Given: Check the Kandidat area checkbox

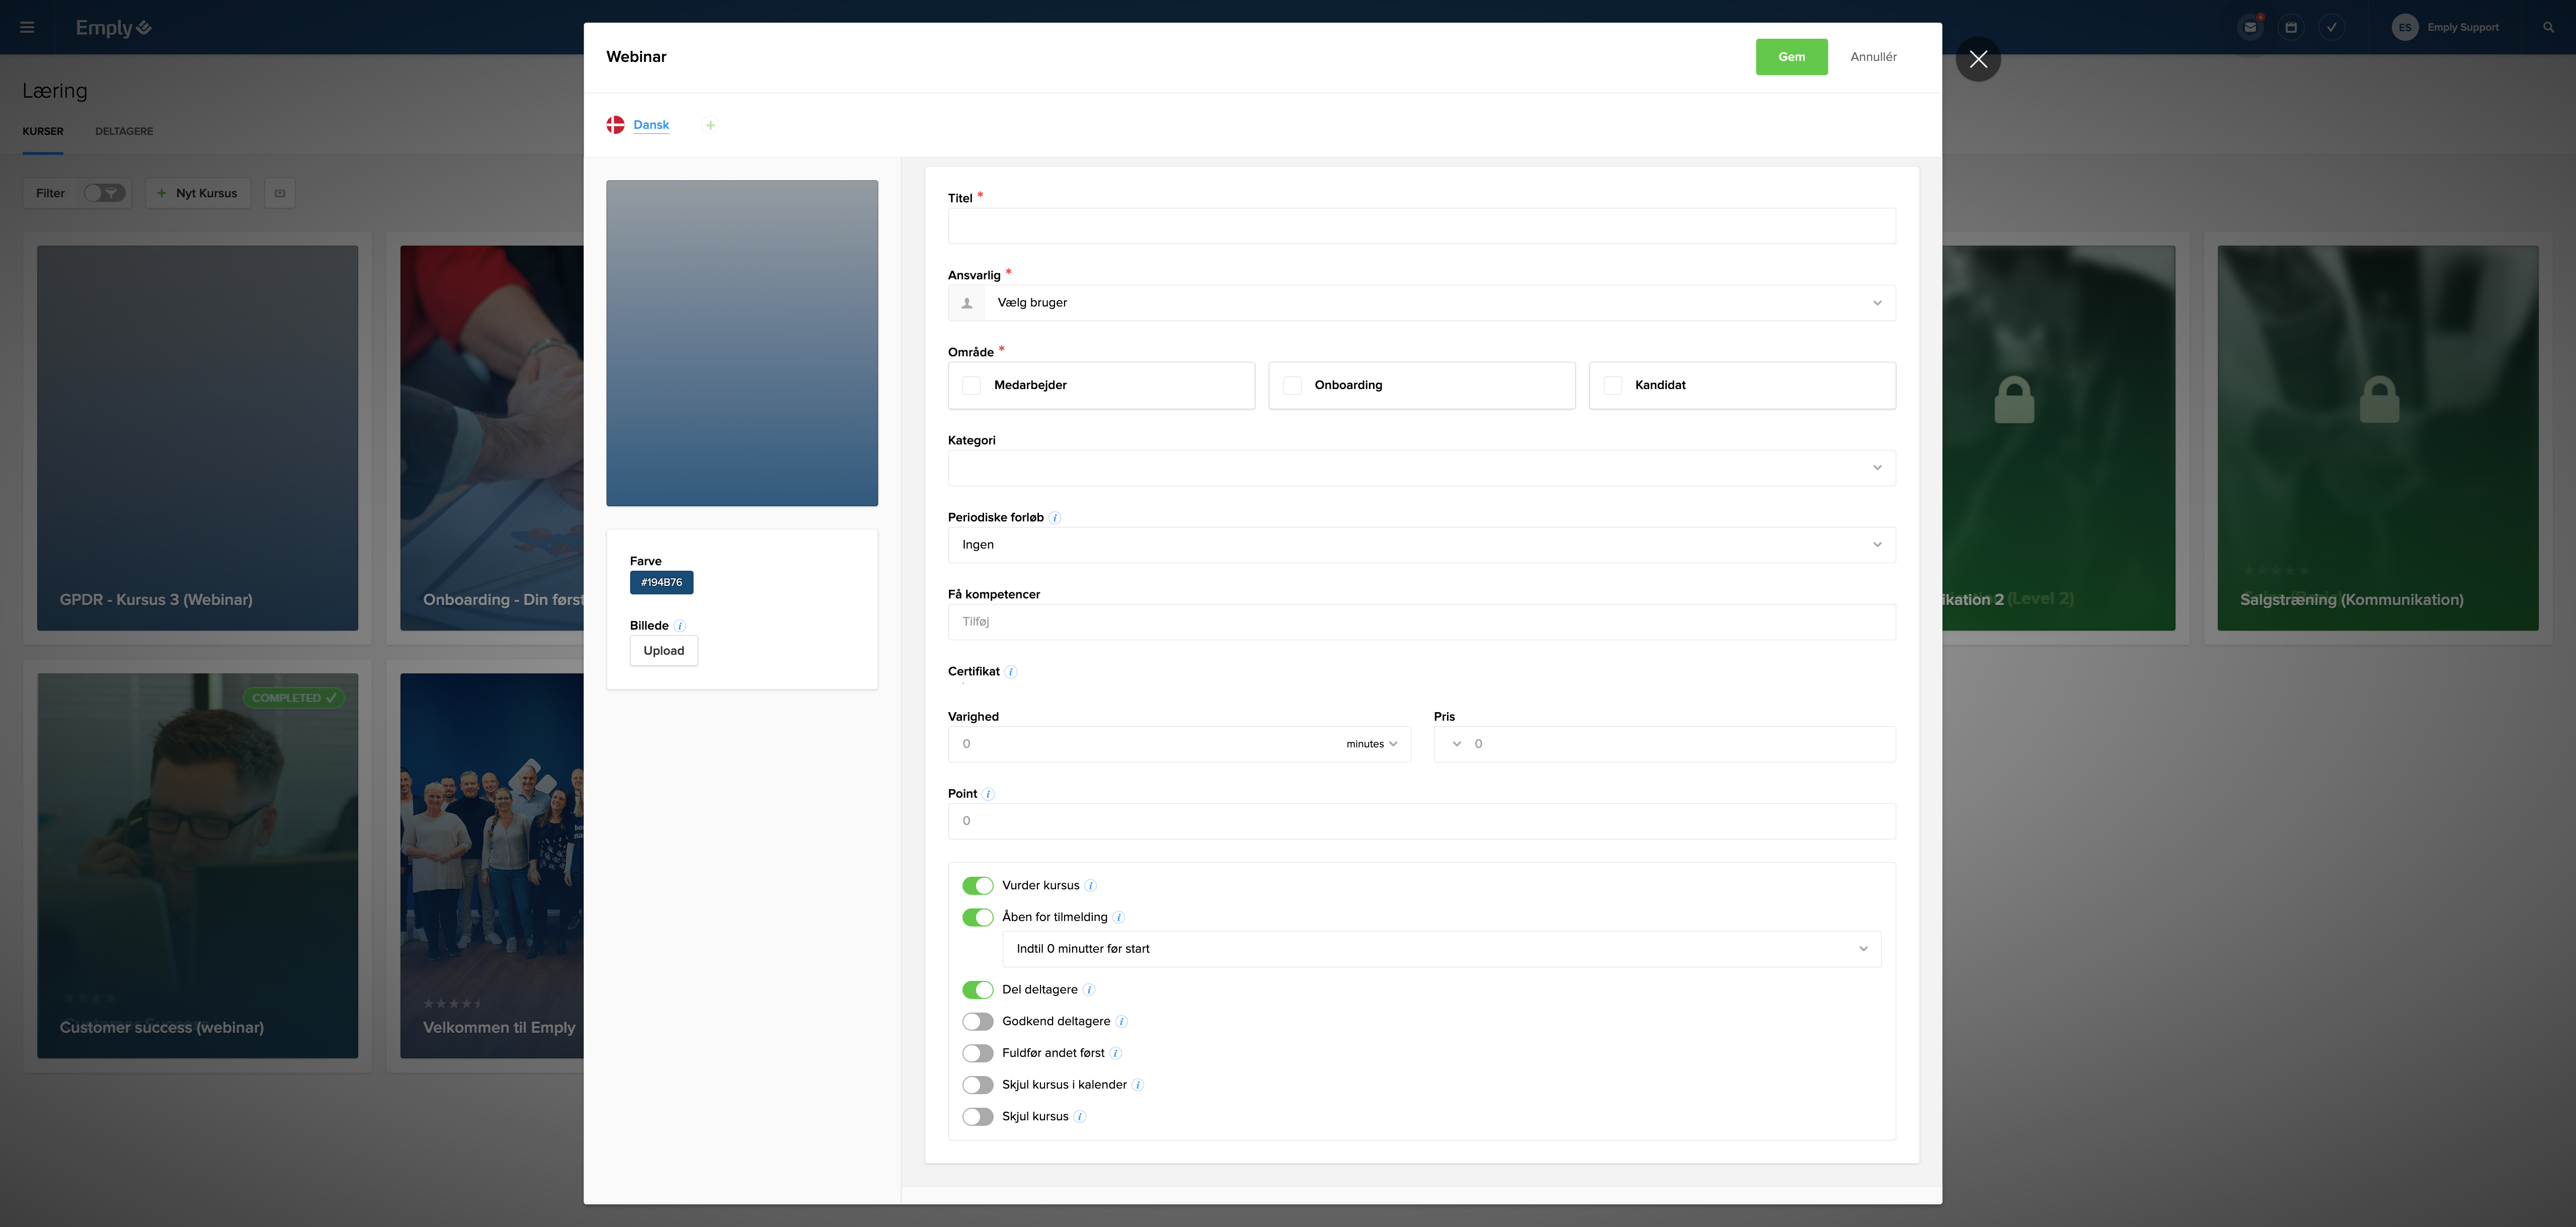Looking at the screenshot, I should [x=1612, y=385].
